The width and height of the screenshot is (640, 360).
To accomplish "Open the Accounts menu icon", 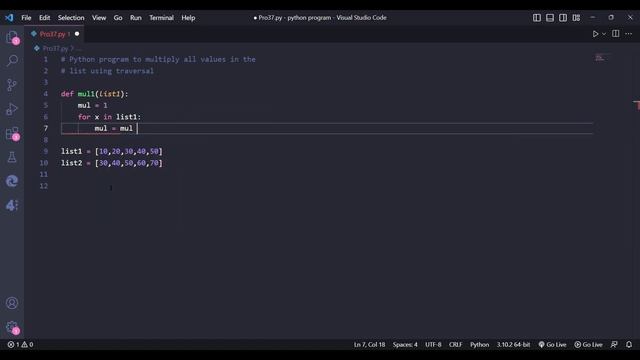I will [12, 303].
